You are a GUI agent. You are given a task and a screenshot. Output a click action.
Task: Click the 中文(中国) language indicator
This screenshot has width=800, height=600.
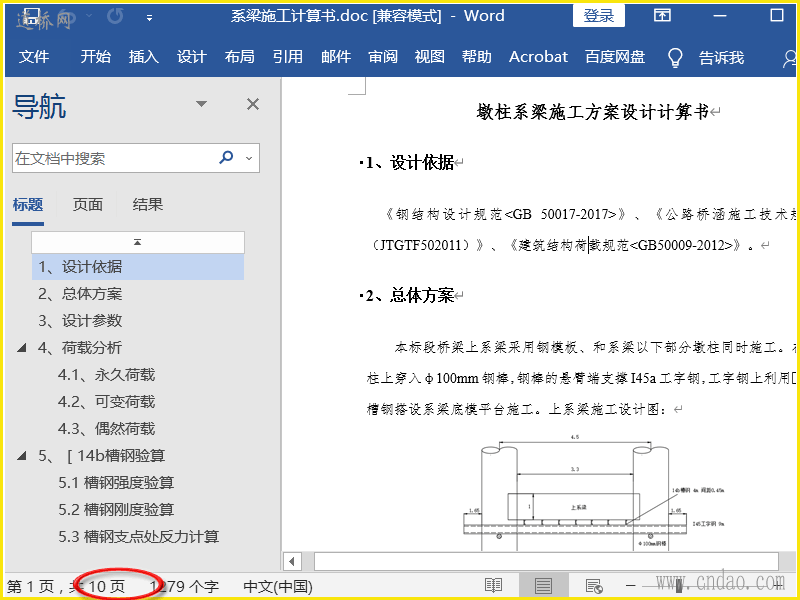click(x=278, y=587)
